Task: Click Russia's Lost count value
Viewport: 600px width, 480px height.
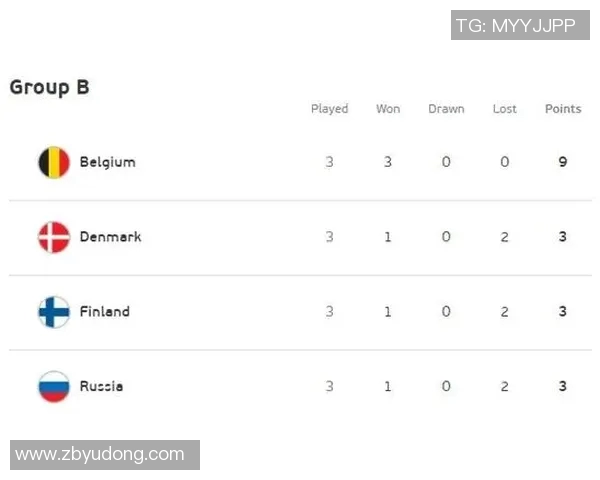Action: [505, 386]
